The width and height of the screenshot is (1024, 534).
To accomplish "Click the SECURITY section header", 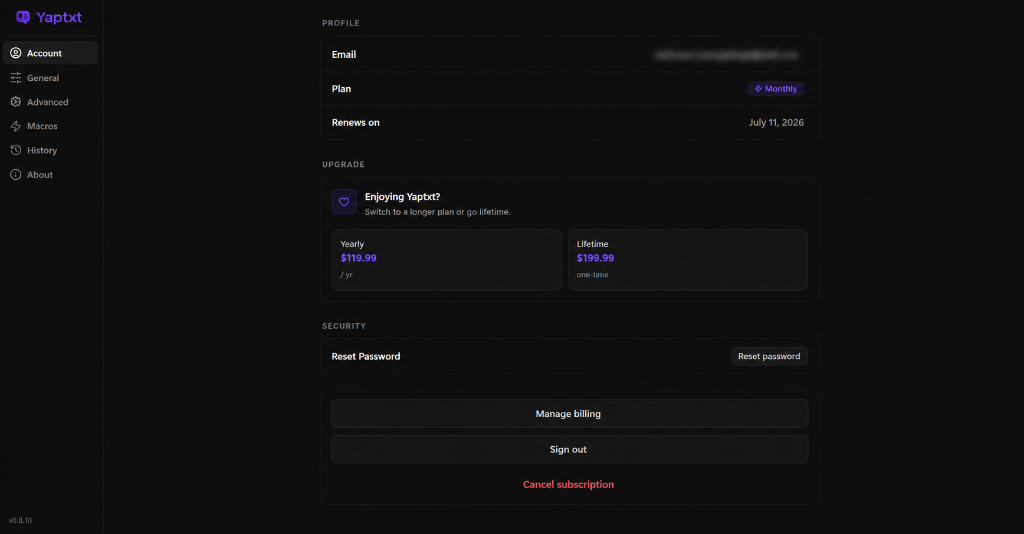I will tap(344, 326).
